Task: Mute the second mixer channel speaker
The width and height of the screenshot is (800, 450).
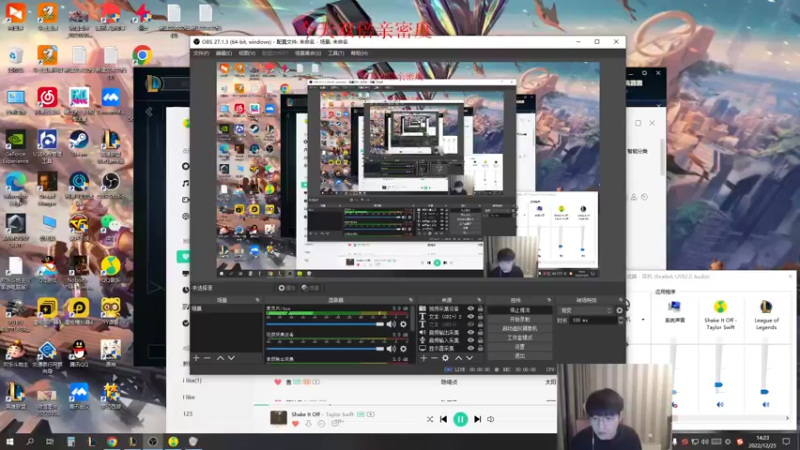Action: click(391, 348)
